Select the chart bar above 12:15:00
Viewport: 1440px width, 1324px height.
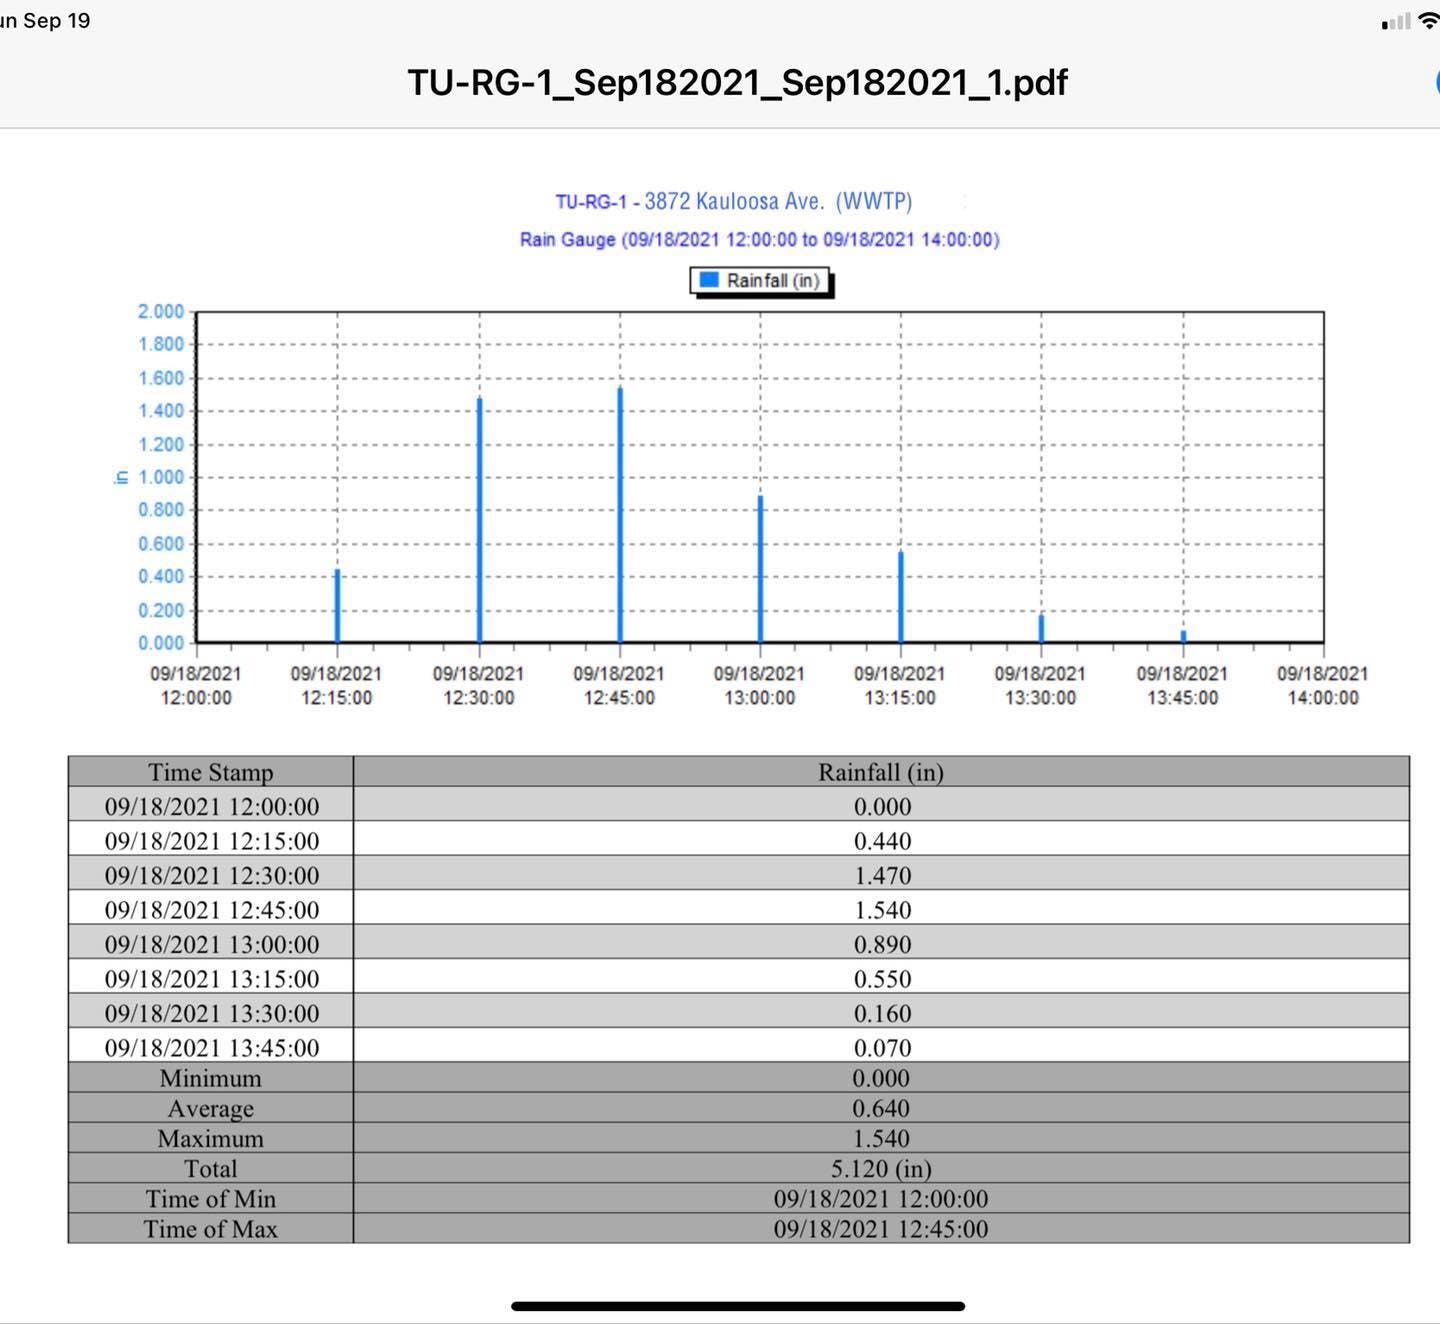pos(338,605)
